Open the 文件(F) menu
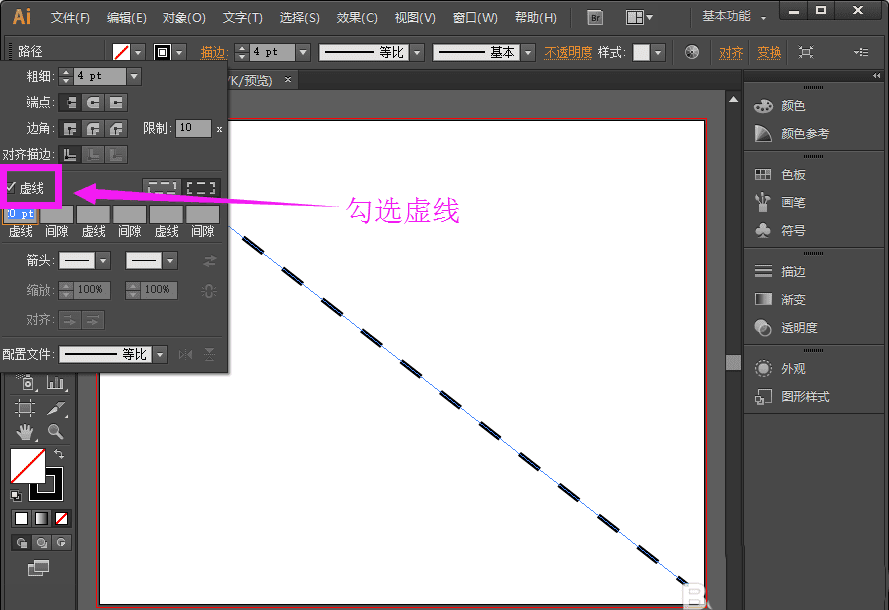The height and width of the screenshot is (610, 889). pos(70,18)
